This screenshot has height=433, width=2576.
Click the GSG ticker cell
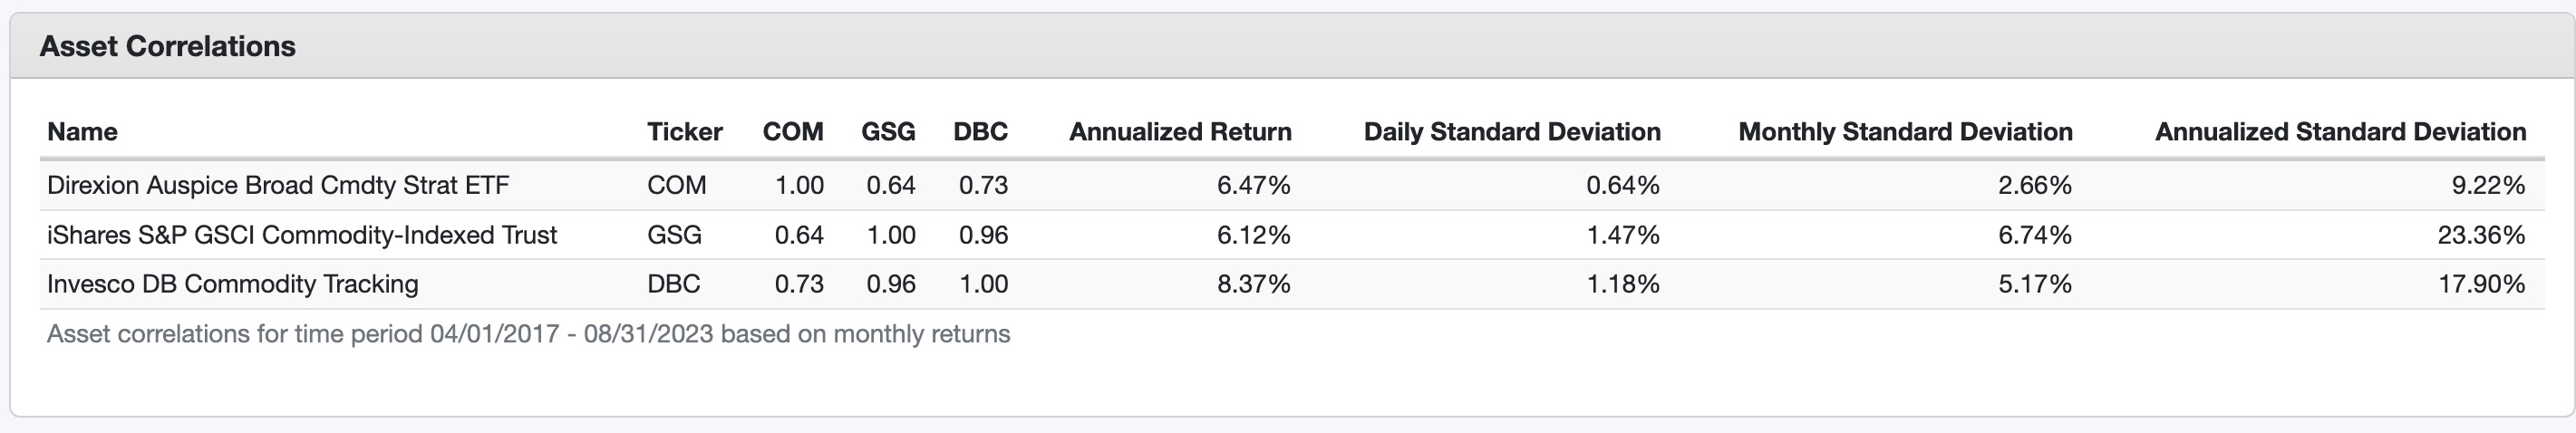coord(674,235)
